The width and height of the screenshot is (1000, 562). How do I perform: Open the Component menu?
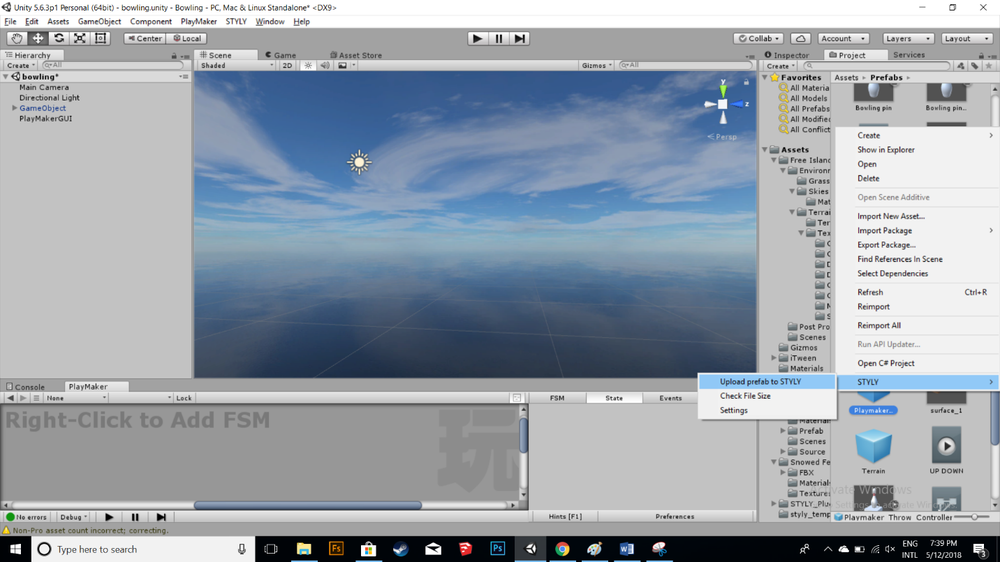click(151, 22)
